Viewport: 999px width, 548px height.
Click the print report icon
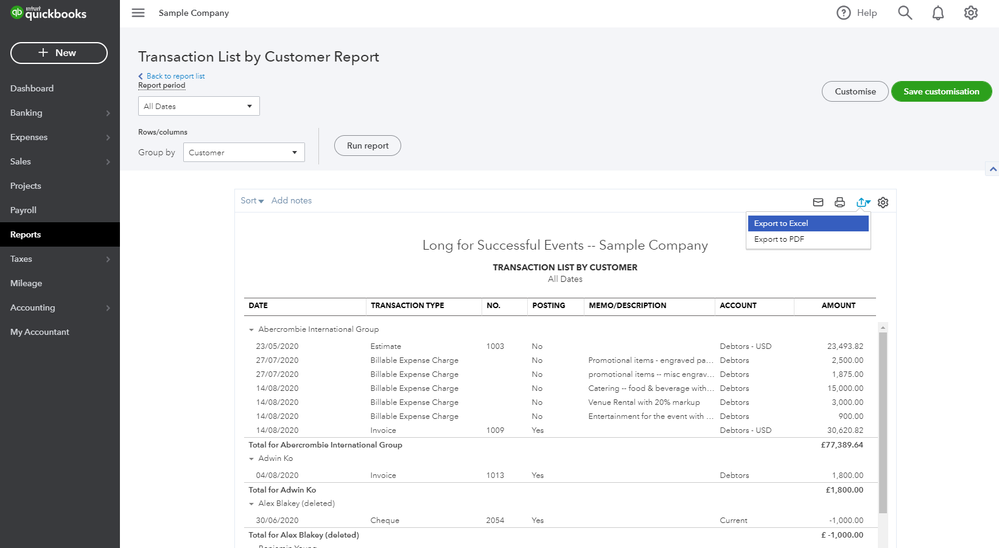[x=840, y=202]
